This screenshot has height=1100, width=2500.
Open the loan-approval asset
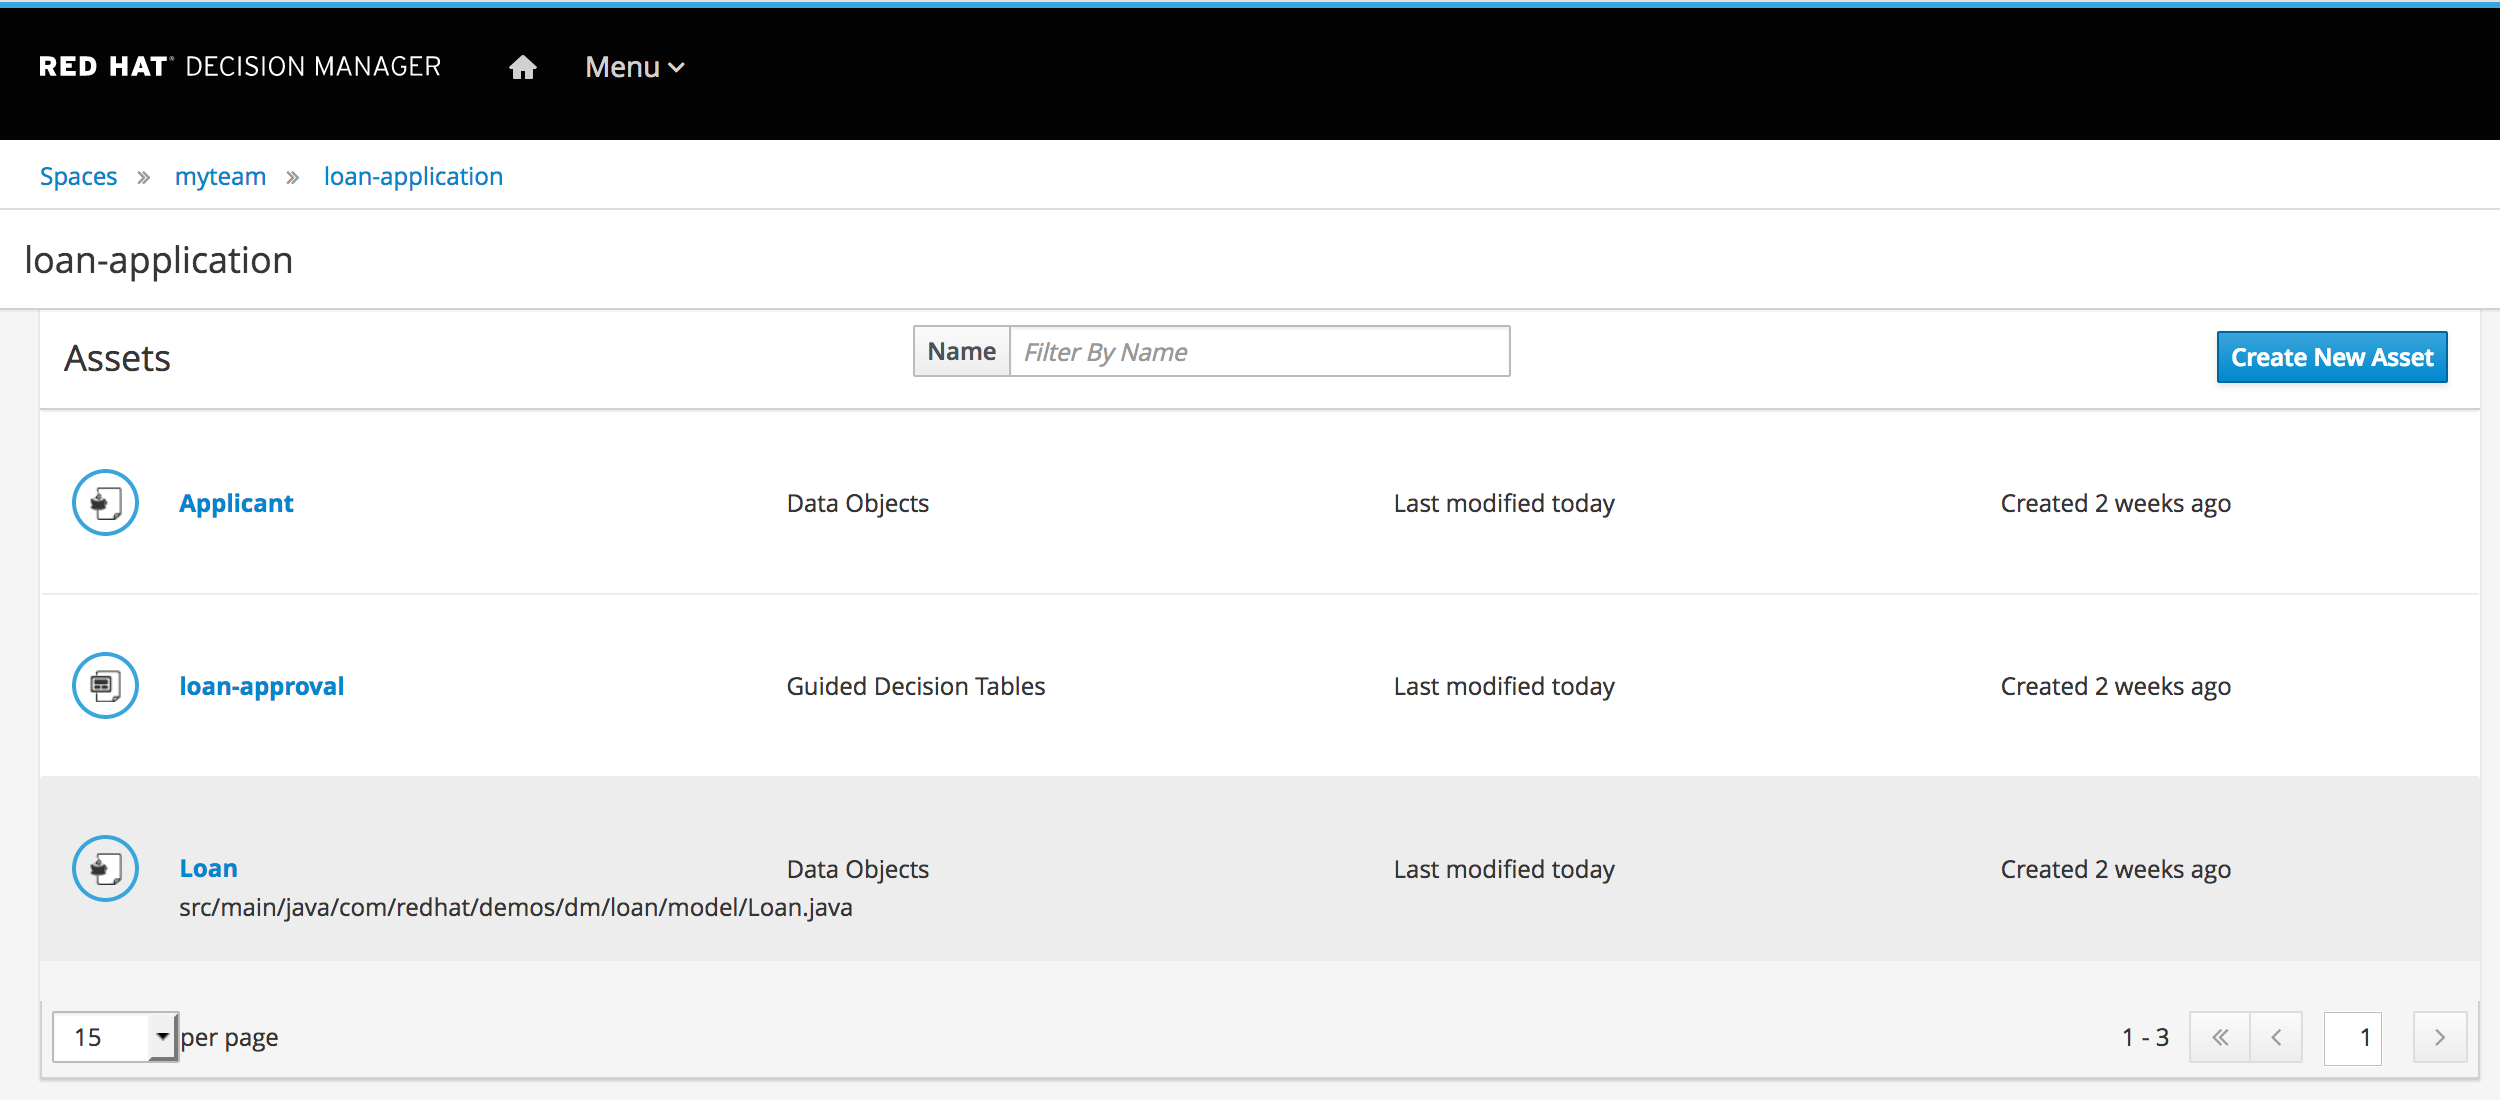pyautogui.click(x=261, y=686)
